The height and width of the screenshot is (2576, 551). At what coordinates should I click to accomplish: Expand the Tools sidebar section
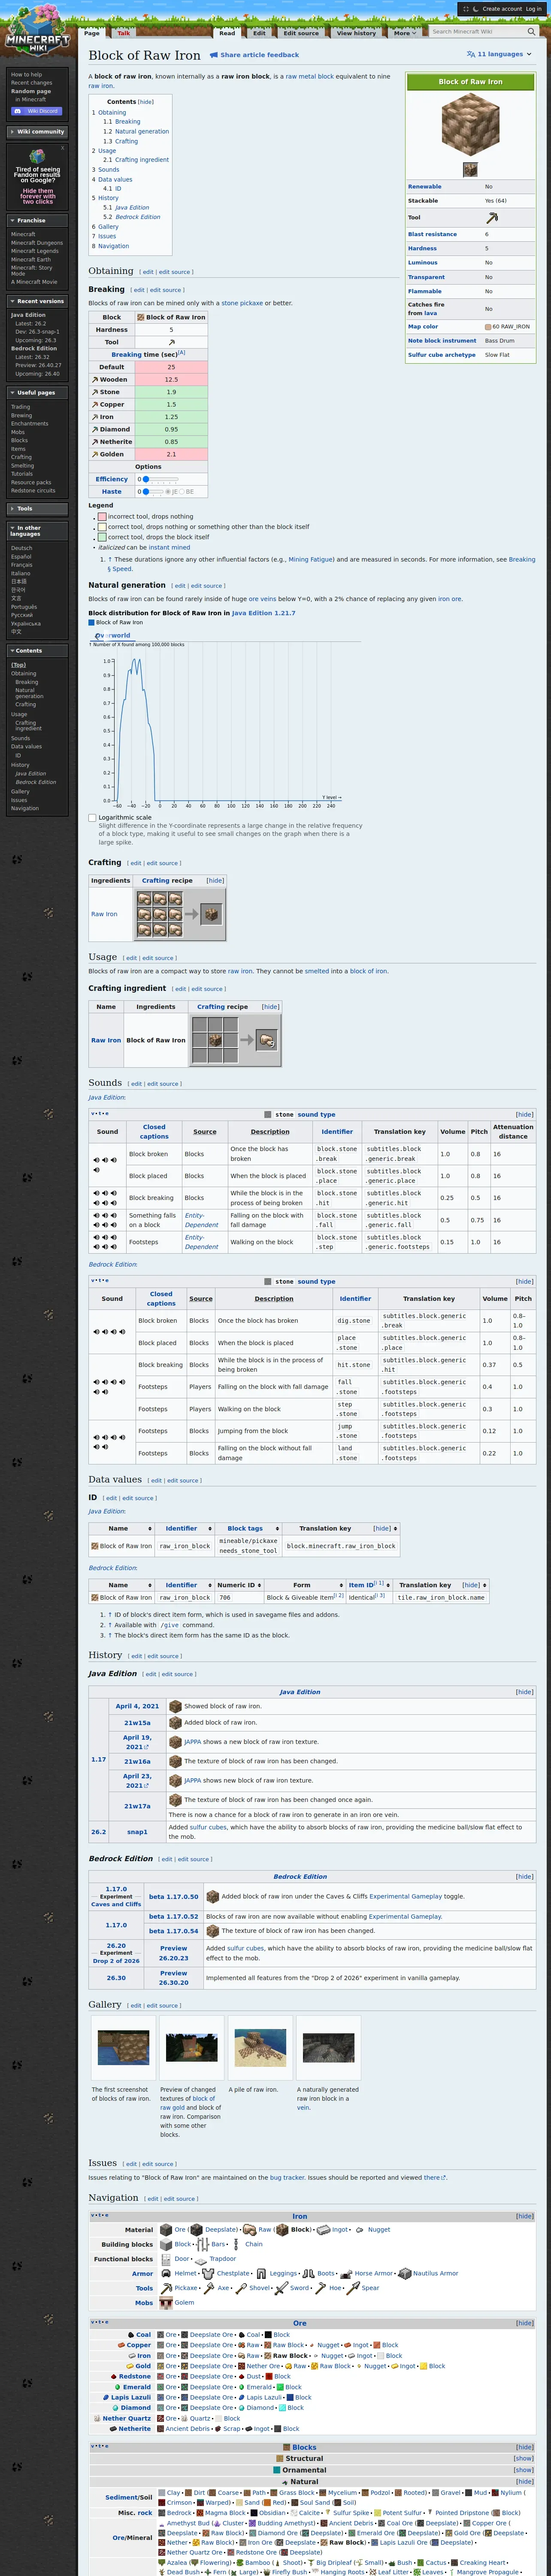(37, 509)
